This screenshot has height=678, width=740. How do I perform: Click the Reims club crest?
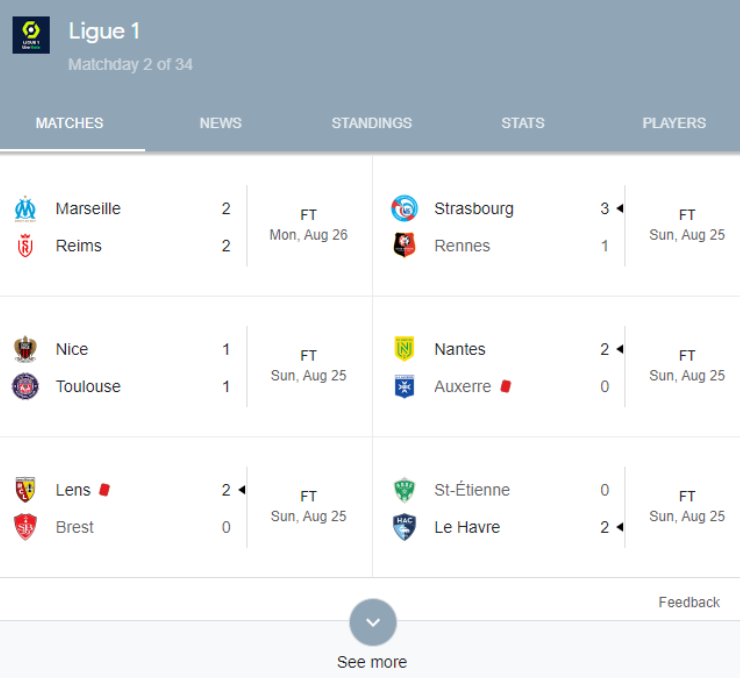[25, 246]
